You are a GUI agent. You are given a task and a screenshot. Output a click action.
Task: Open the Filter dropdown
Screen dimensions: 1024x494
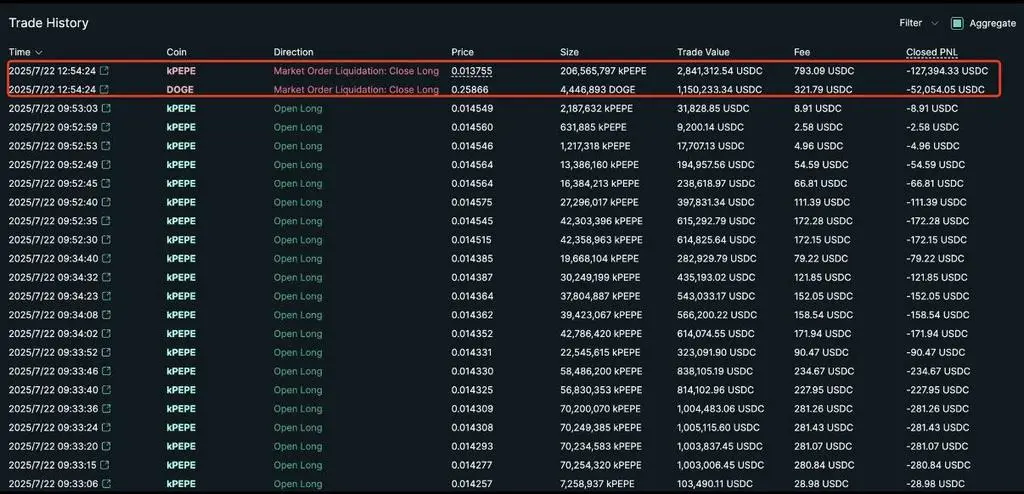(x=919, y=24)
